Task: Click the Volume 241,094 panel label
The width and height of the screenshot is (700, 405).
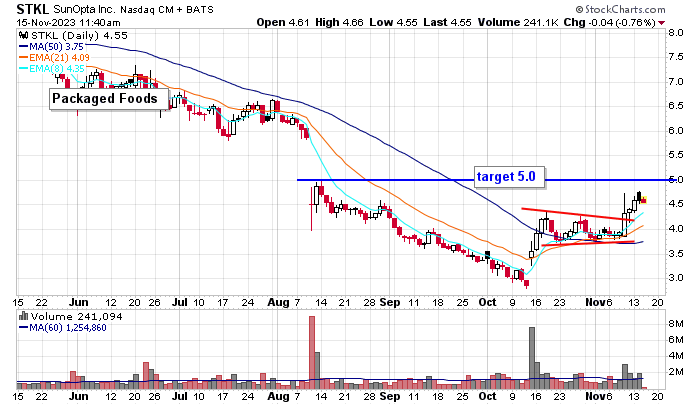Action: coord(76,317)
